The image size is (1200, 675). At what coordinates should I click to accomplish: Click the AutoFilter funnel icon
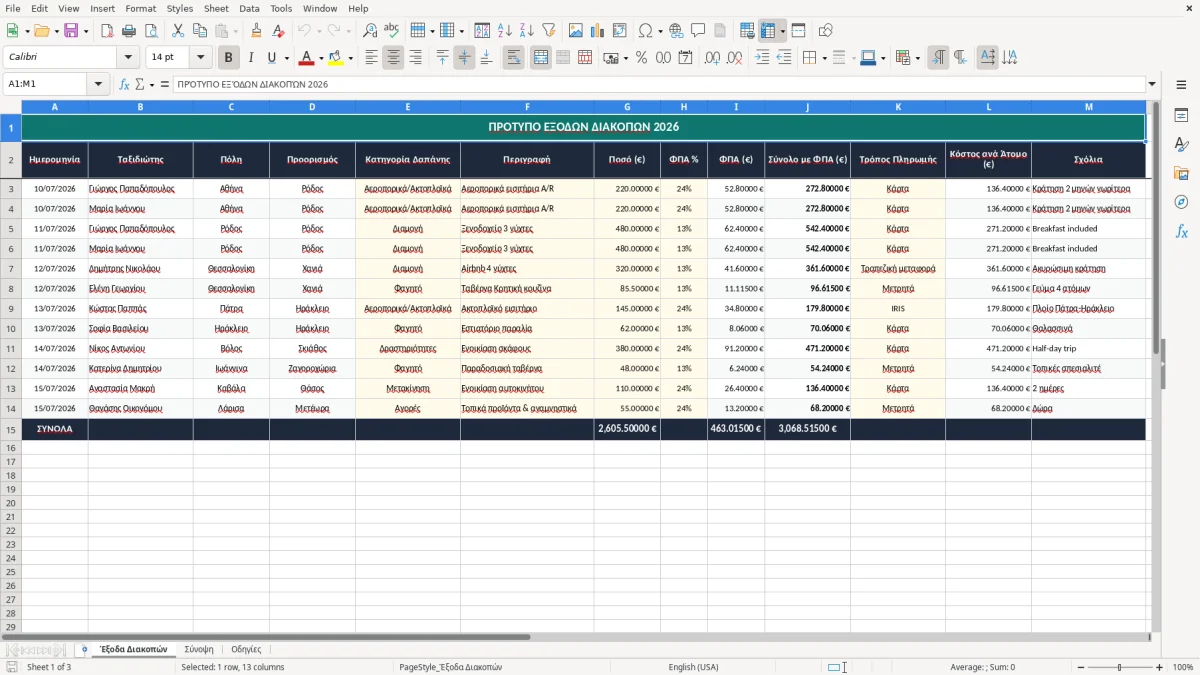pos(548,31)
